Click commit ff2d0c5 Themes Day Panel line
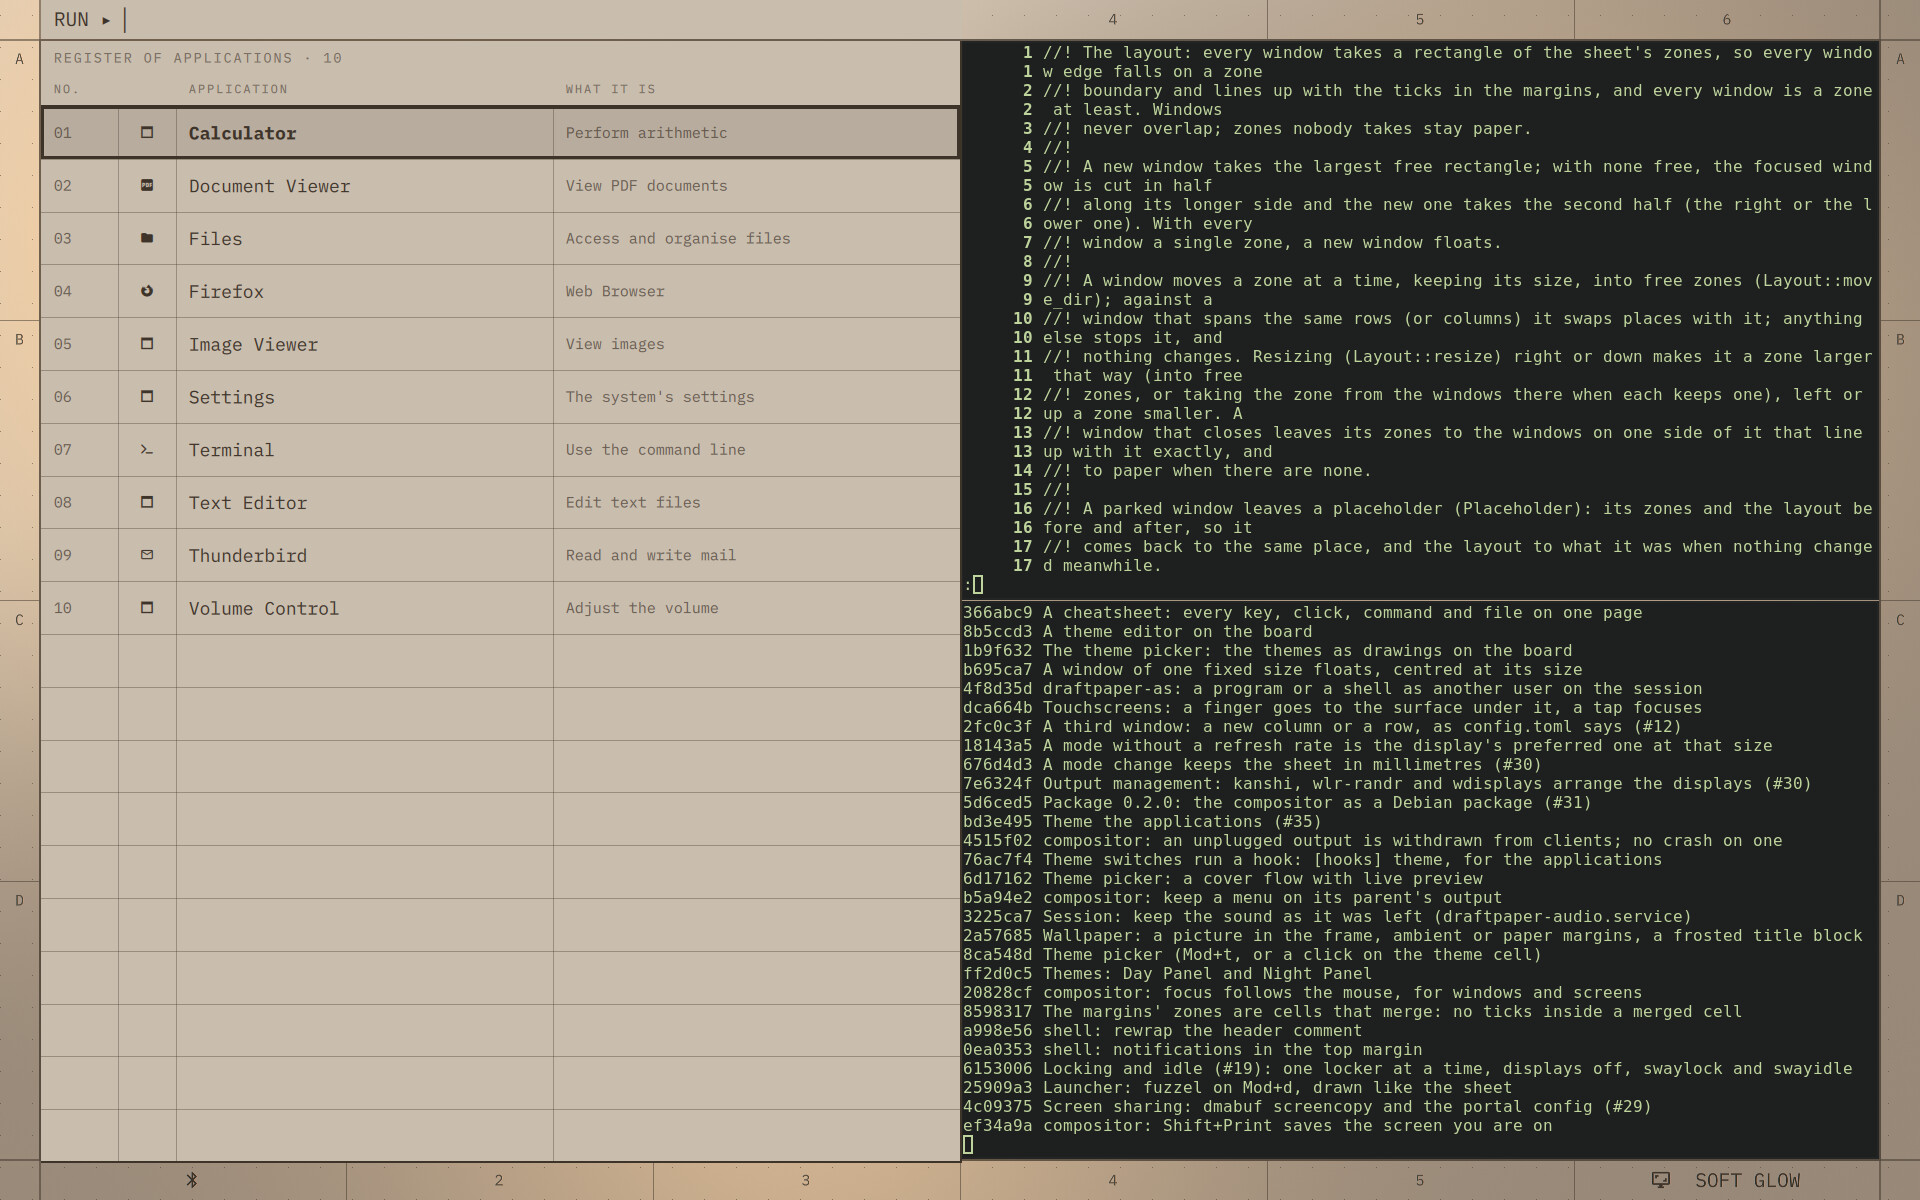Viewport: 1920px width, 1200px height. [1167, 973]
